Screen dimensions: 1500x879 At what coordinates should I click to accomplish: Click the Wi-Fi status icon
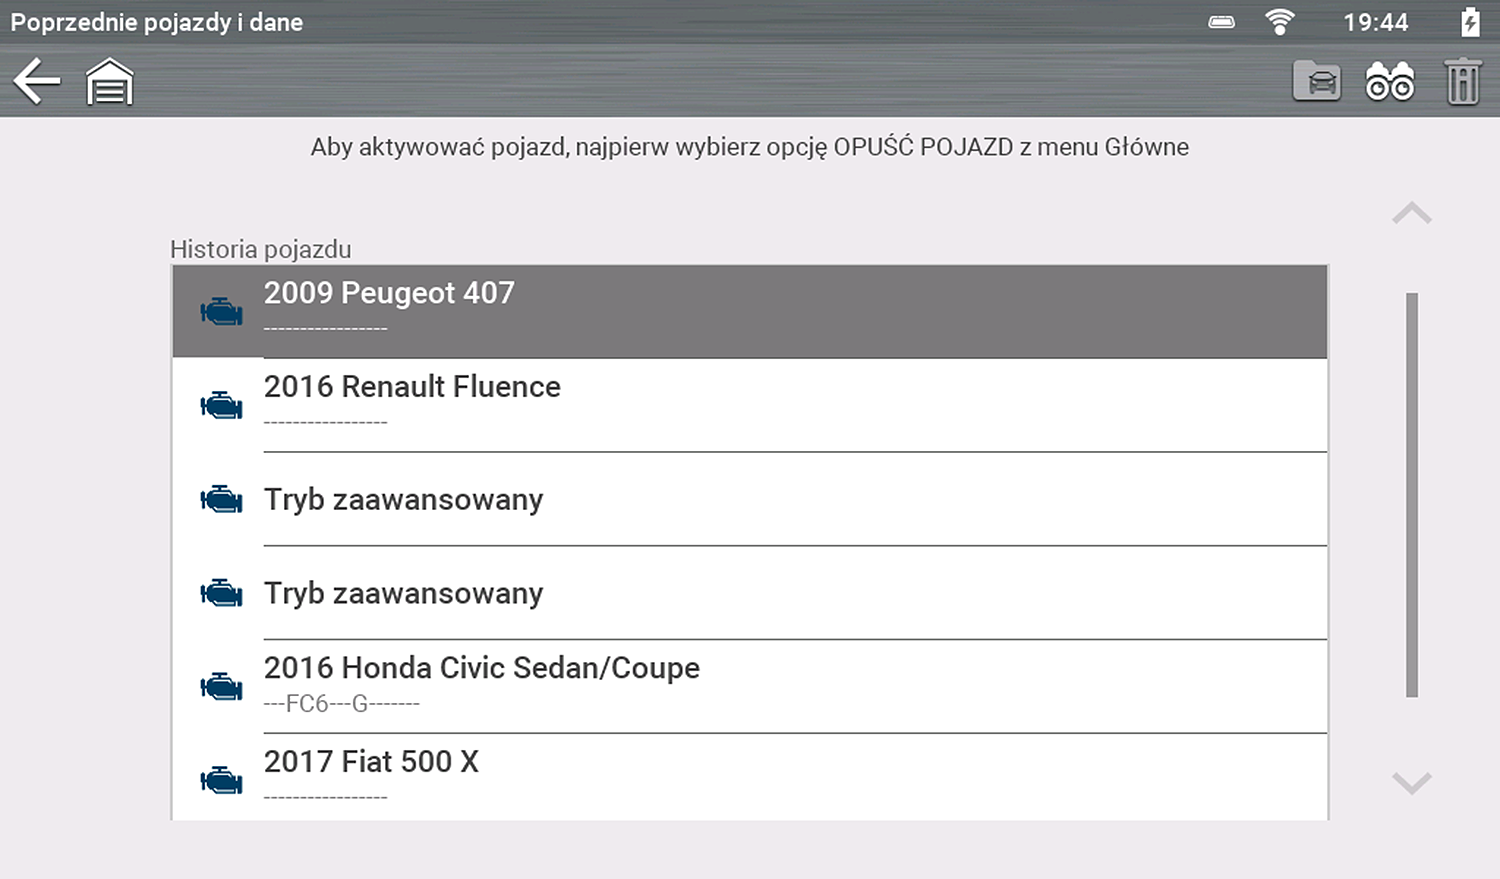[1279, 22]
